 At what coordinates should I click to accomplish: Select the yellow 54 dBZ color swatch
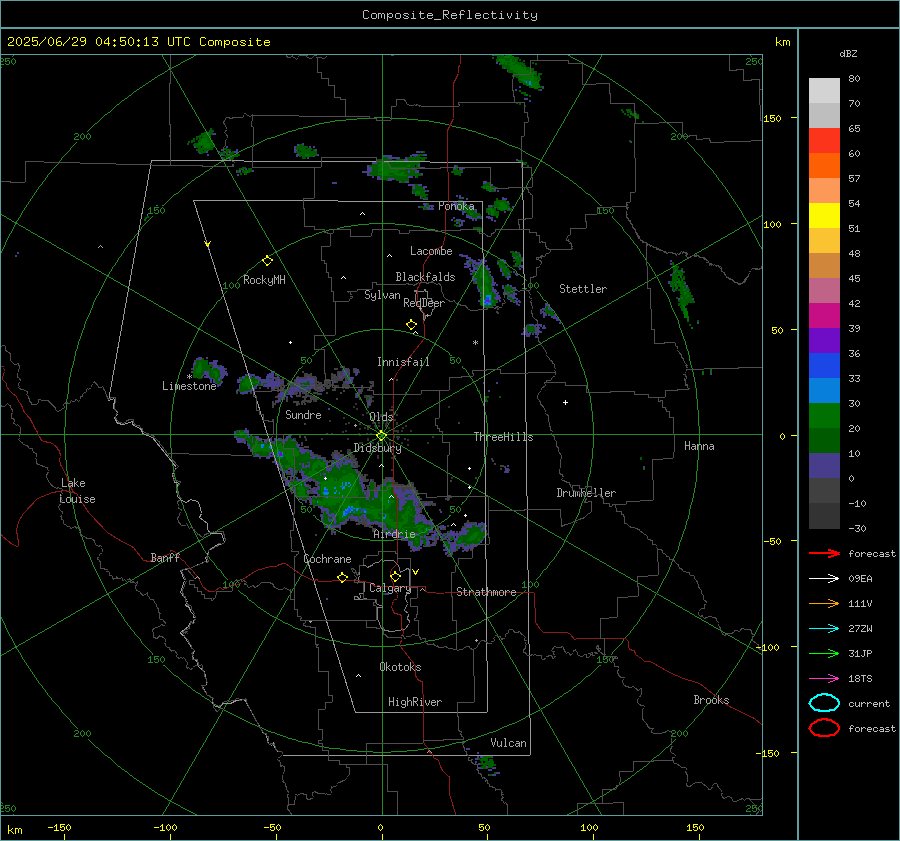click(824, 215)
